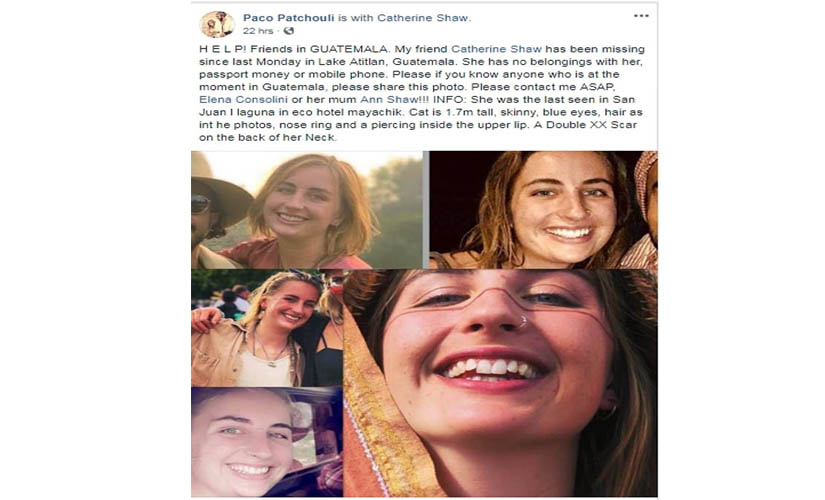The height and width of the screenshot is (500, 825).
Task: Click the checkered headscarf in dark photo
Action: pos(648,182)
